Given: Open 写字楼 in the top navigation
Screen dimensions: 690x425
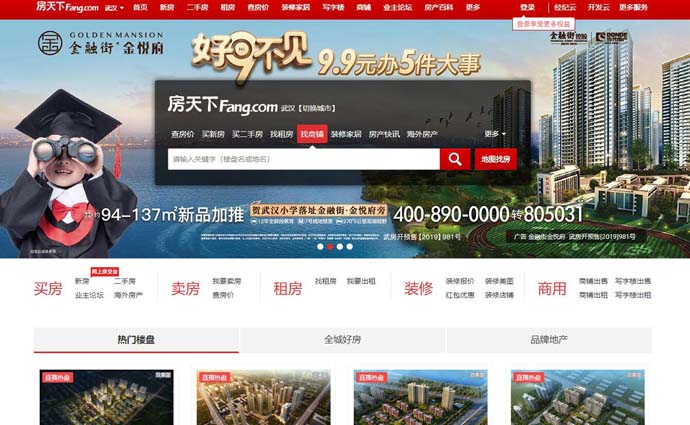Looking at the screenshot, I should click(x=333, y=7).
